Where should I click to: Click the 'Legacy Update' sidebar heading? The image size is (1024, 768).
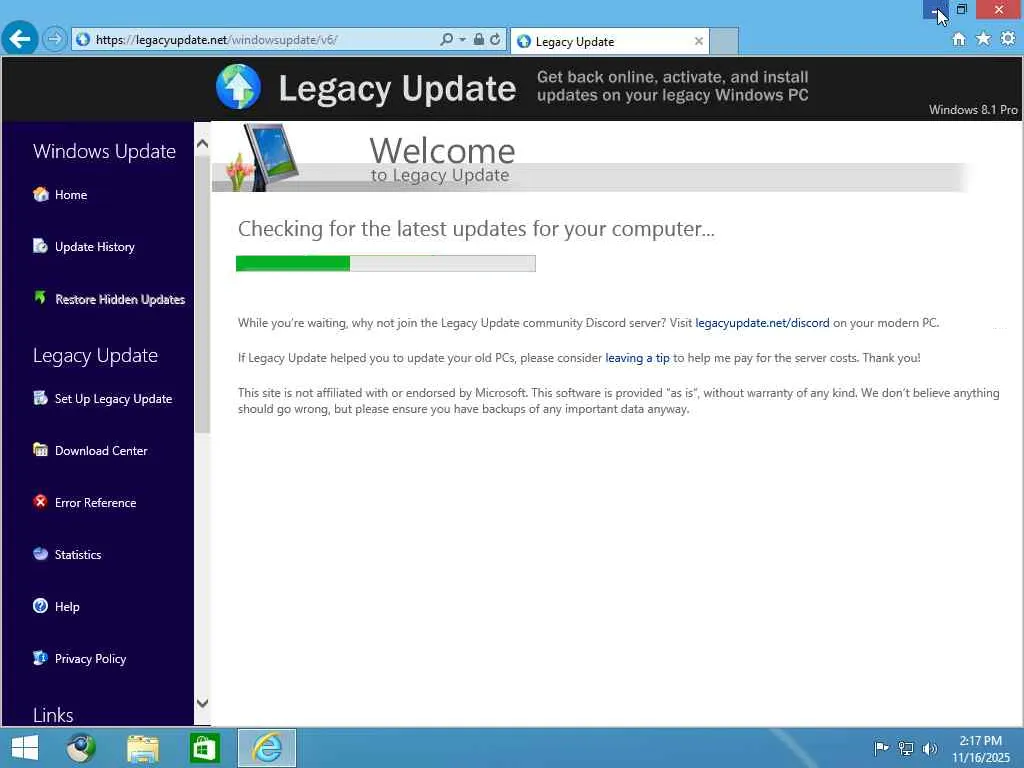pos(95,356)
